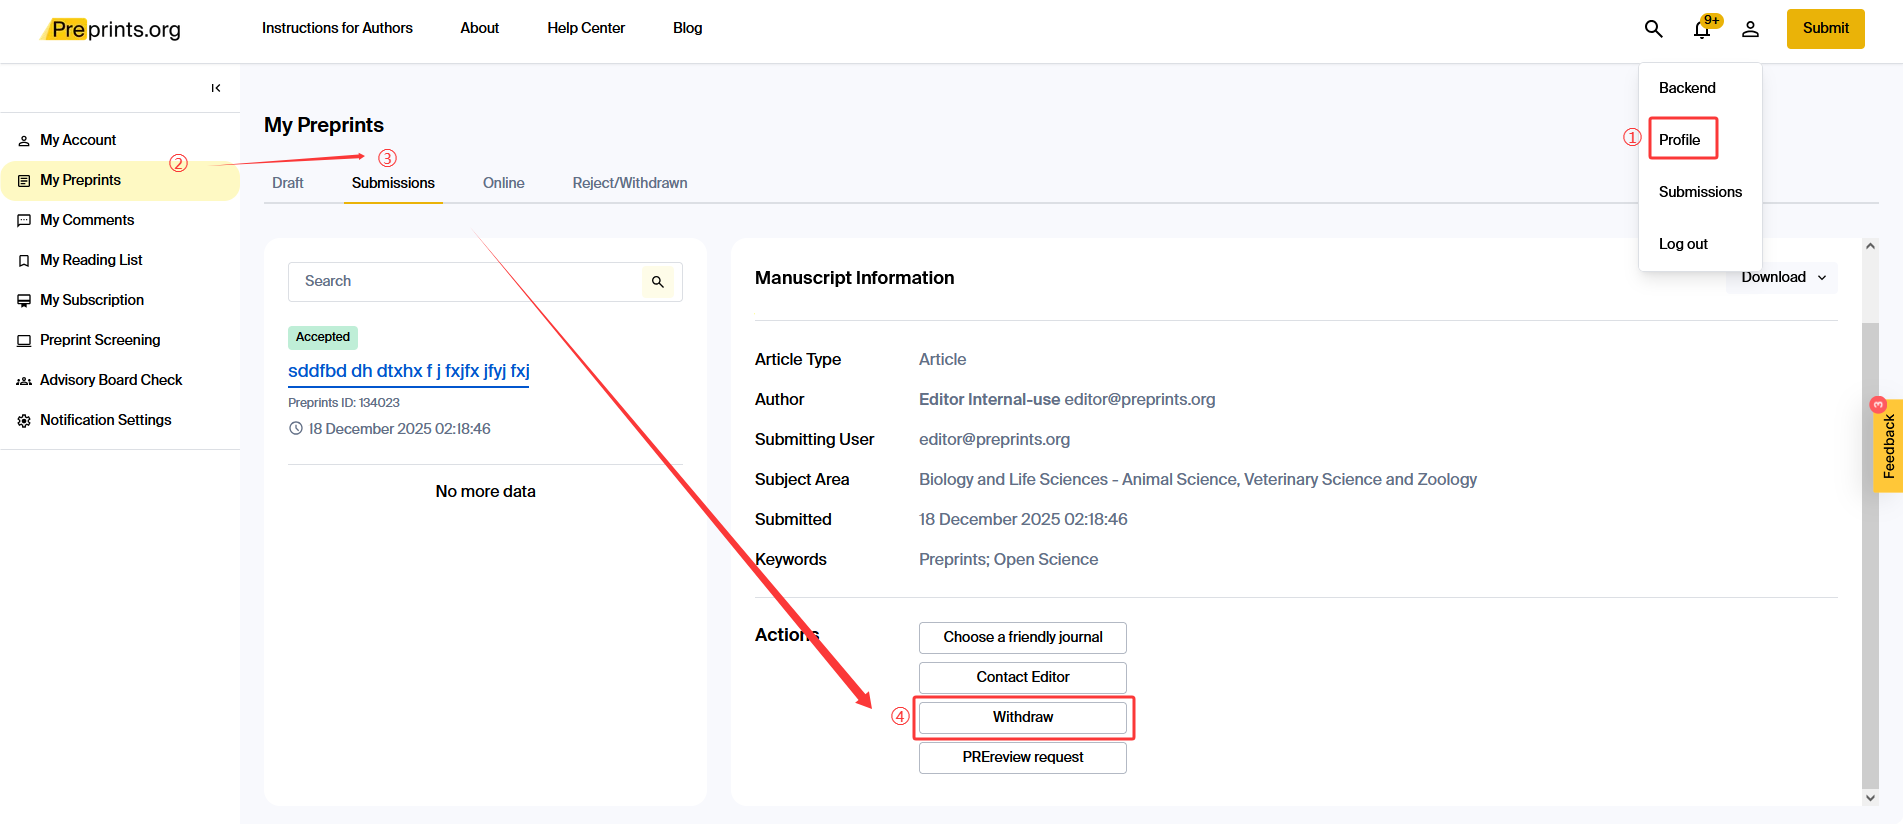Screen dimensions: 1903x824
Task: Open the preprint title link sddfbd dh dtxhx
Action: pyautogui.click(x=408, y=371)
